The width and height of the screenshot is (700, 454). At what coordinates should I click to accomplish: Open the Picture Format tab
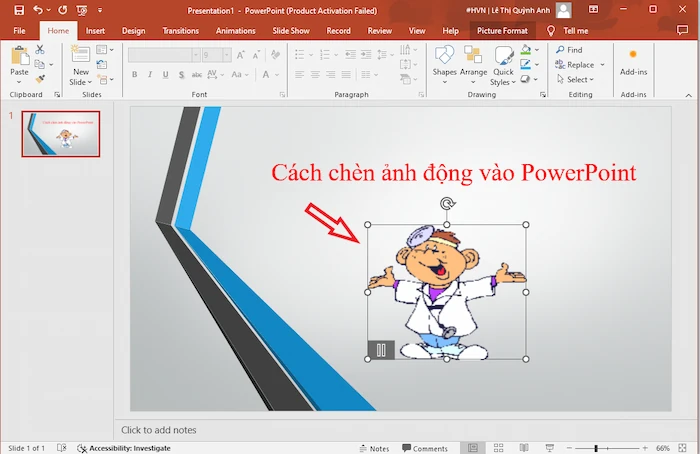tap(502, 31)
